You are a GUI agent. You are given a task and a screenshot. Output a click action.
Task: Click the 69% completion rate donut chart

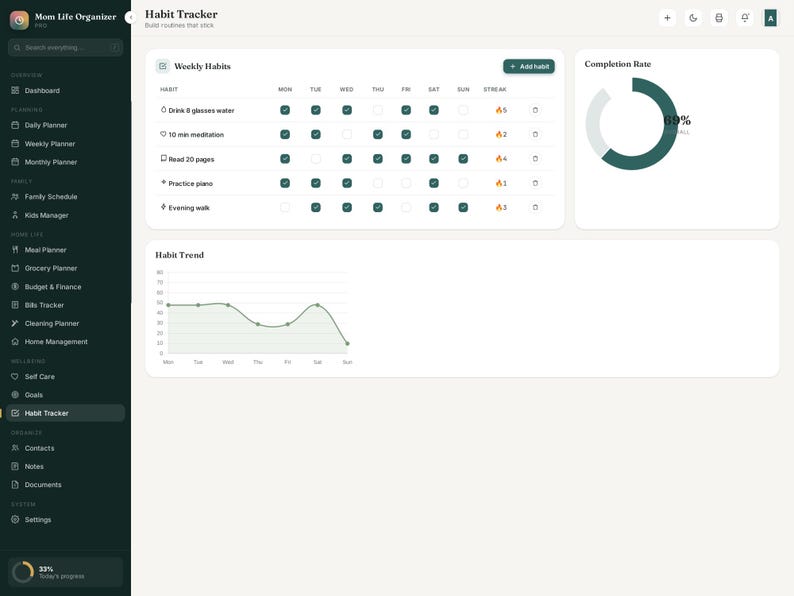pyautogui.click(x=632, y=124)
